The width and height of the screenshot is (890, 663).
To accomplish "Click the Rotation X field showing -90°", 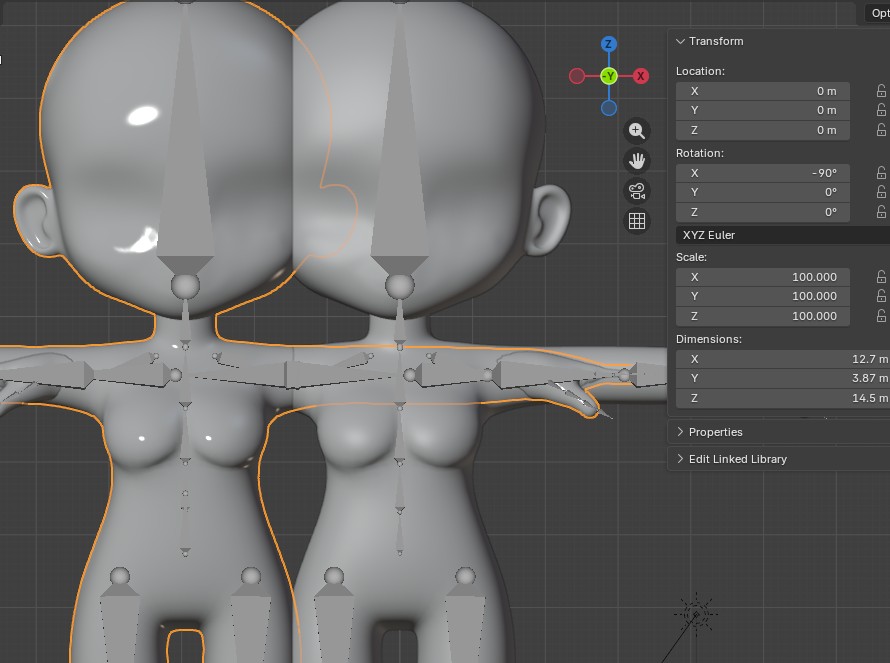I will (x=763, y=173).
